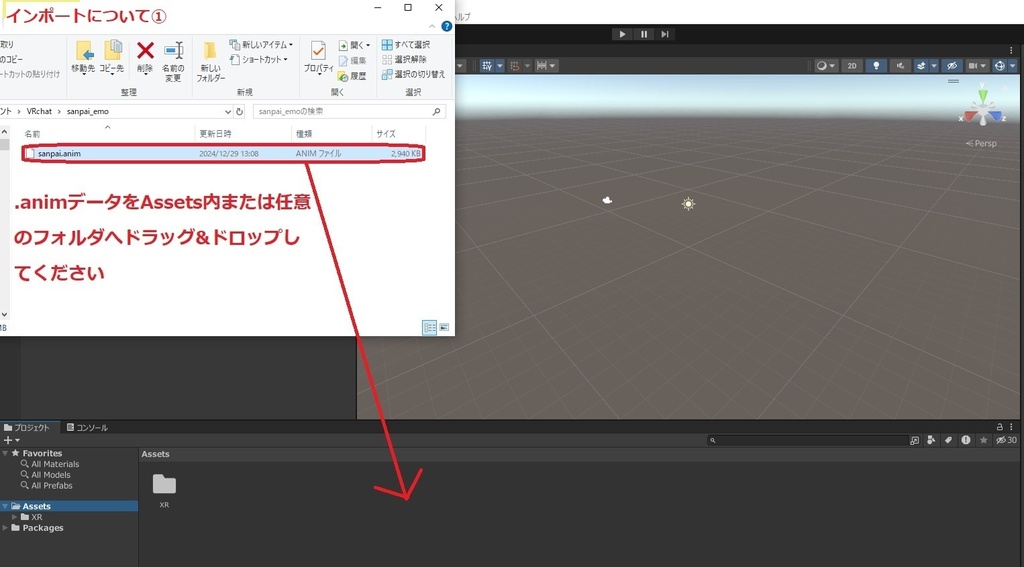Click the search magnifier icon in Explorer
1024x567 pixels.
tap(437, 112)
